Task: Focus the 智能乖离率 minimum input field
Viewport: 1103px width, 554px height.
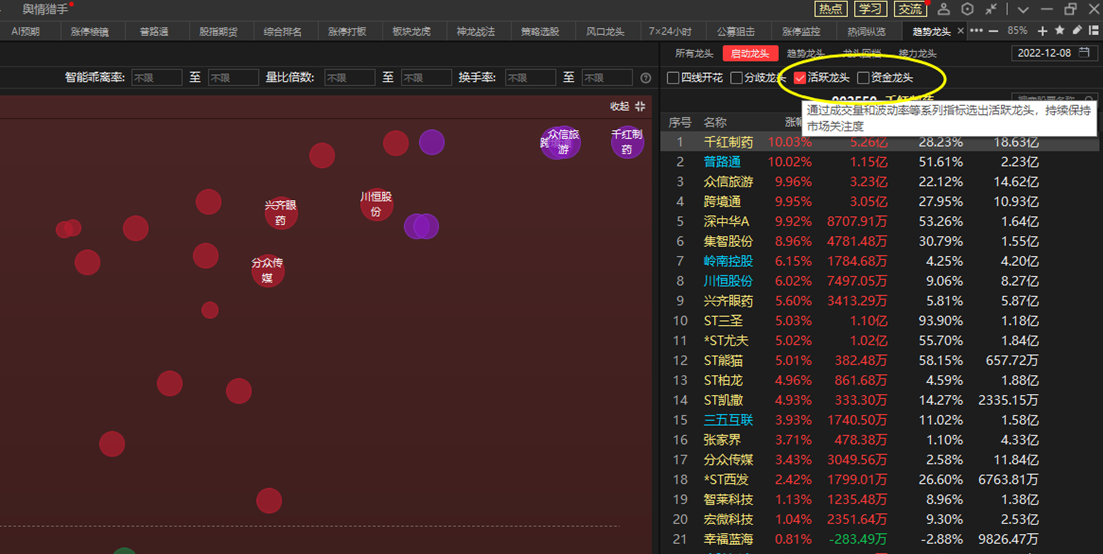Action: (157, 77)
